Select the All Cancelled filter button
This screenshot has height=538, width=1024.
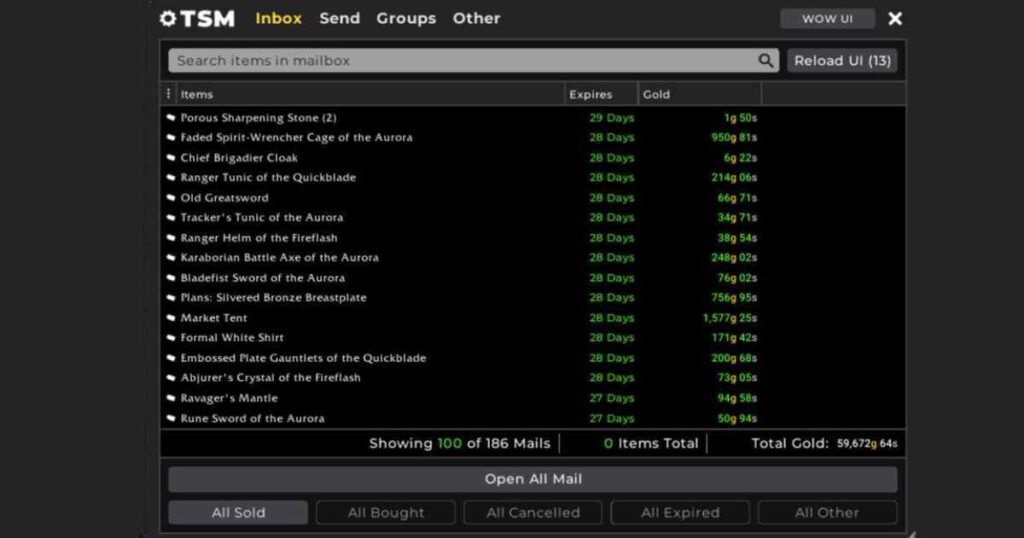(x=533, y=513)
